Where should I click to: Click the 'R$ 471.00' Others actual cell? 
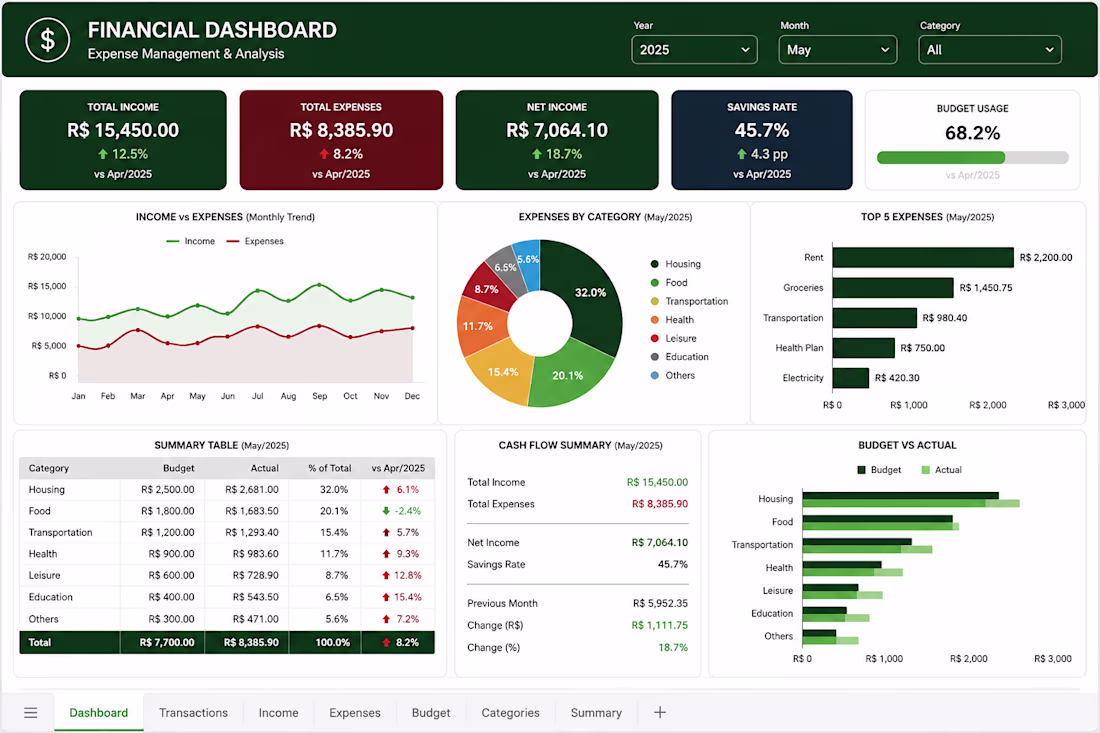[x=255, y=619]
